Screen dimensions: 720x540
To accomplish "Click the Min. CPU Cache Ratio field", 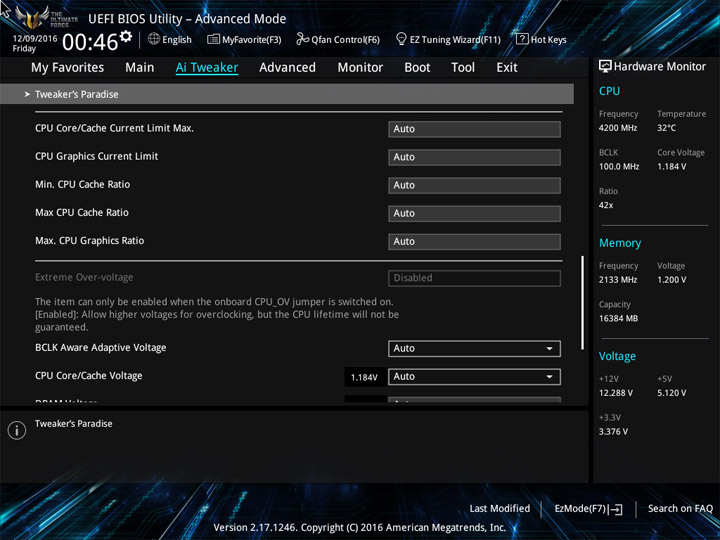I will point(474,186).
